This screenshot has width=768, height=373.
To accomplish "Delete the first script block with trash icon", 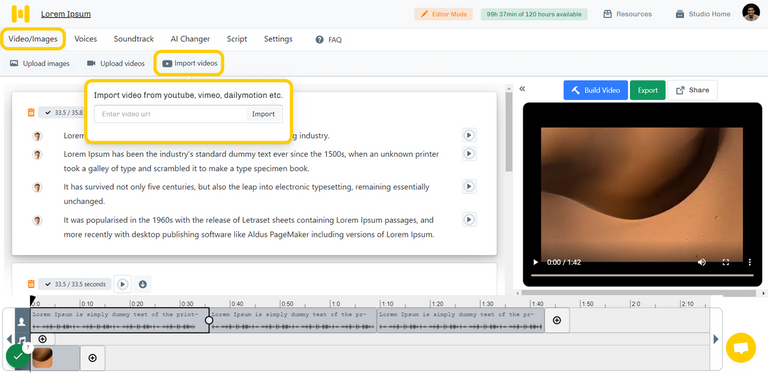I will tap(31, 113).
